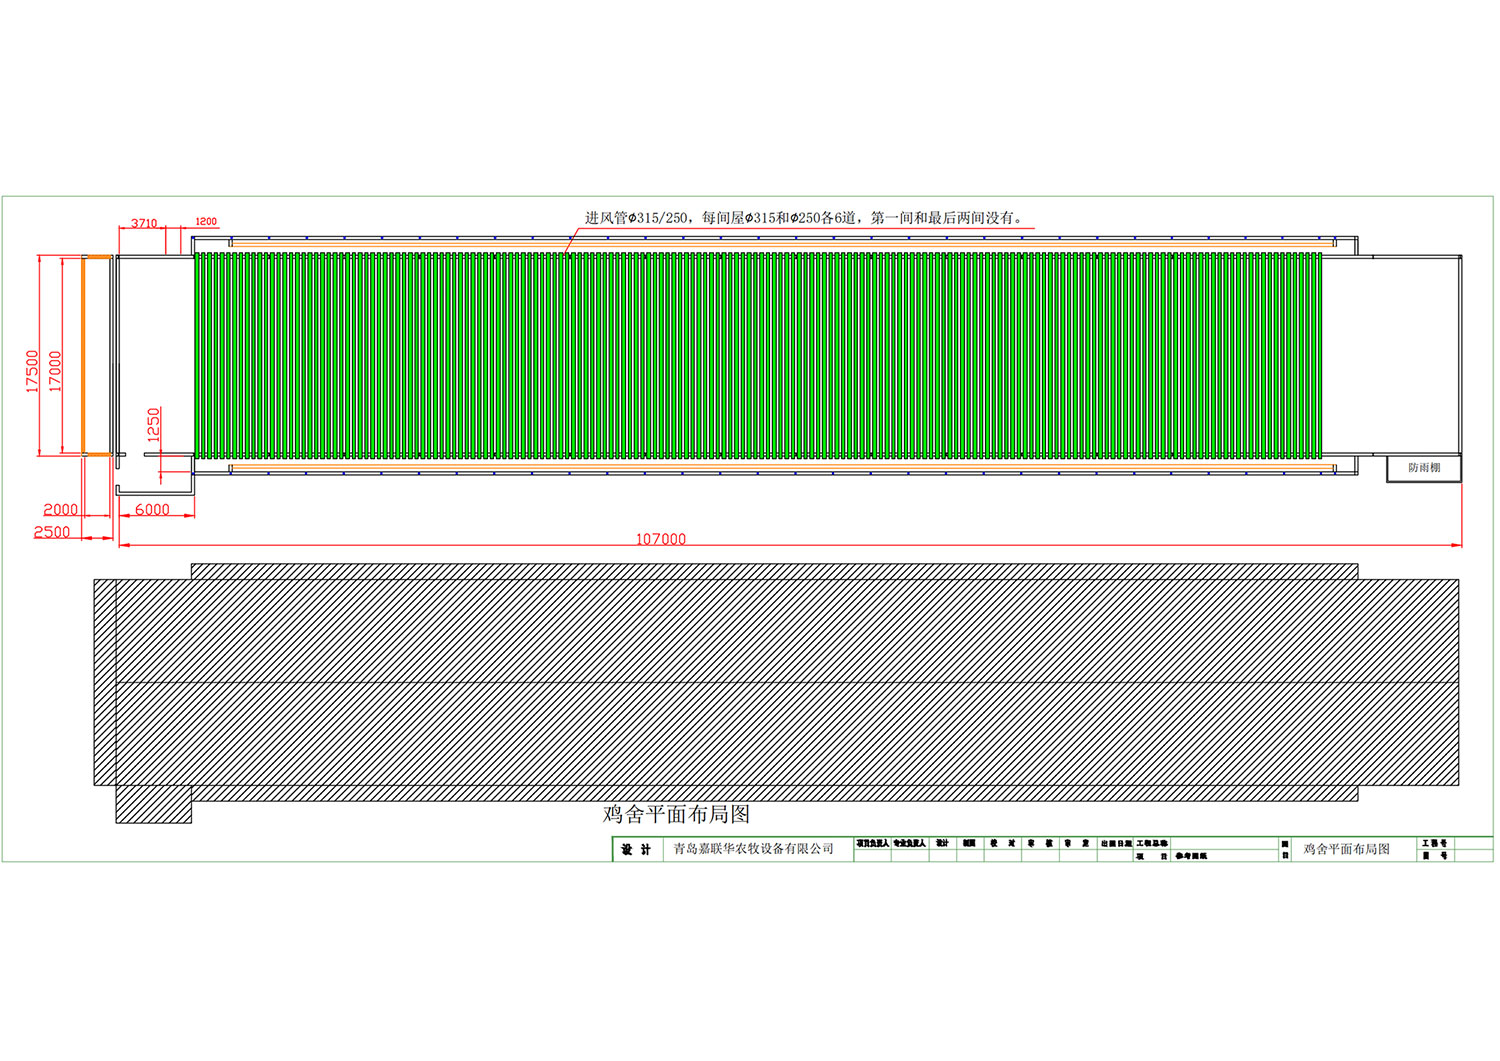Select company name 青岛嘉联华农牧设备有限公司

(x=753, y=849)
